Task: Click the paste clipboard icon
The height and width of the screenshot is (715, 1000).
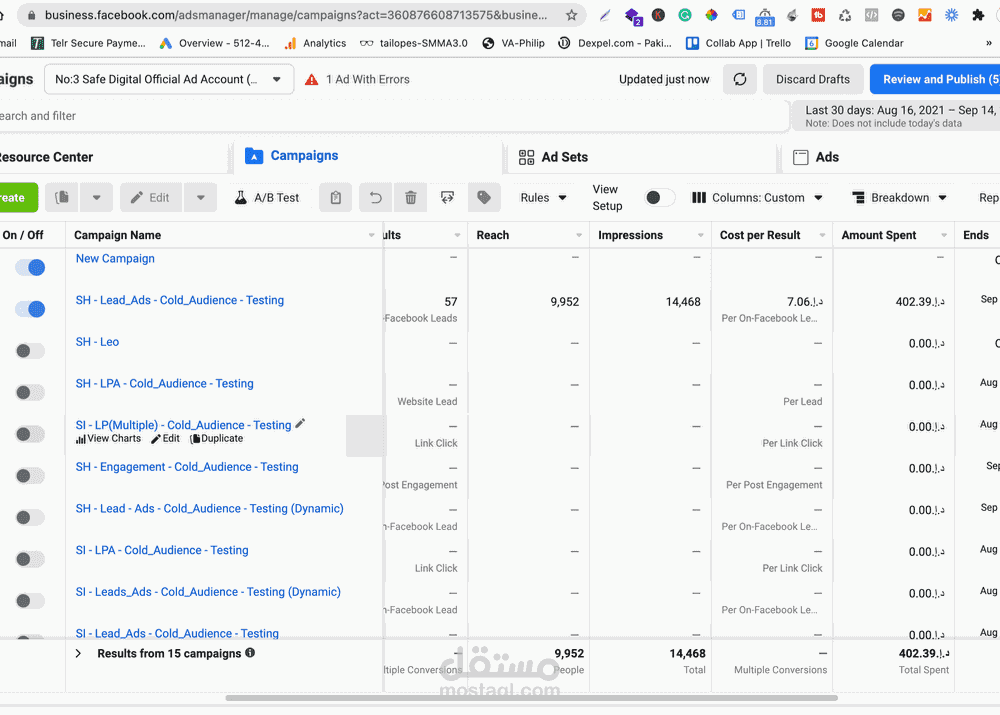Action: pos(336,198)
